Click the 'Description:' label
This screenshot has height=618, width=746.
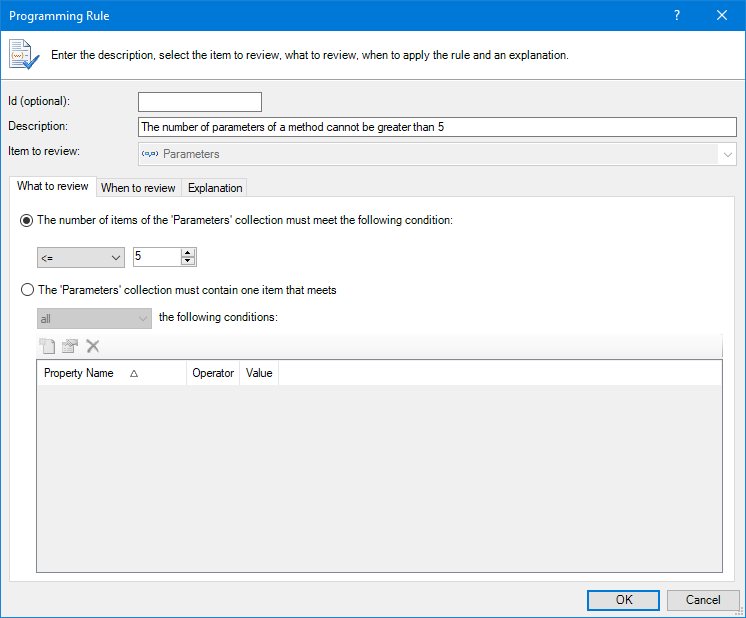click(38, 126)
